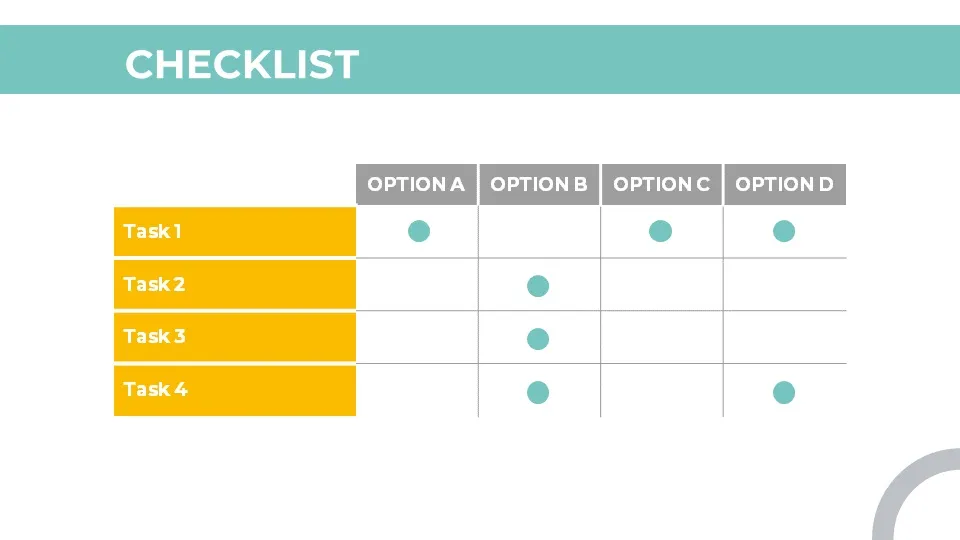This screenshot has width=960, height=540.
Task: Click the empty Task 3 Option C cell
Action: [661, 337]
